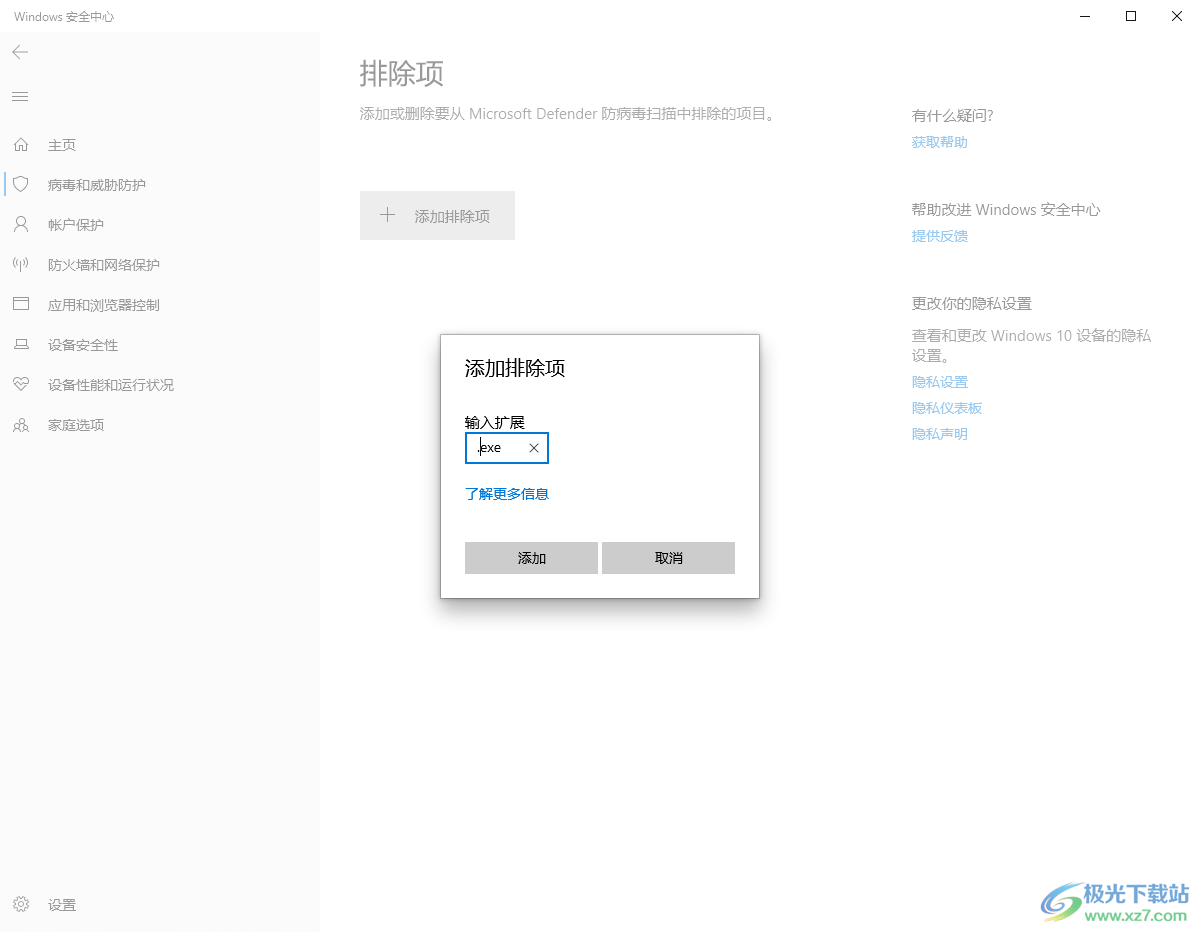Click the person icon for 帐户保护

pos(20,225)
